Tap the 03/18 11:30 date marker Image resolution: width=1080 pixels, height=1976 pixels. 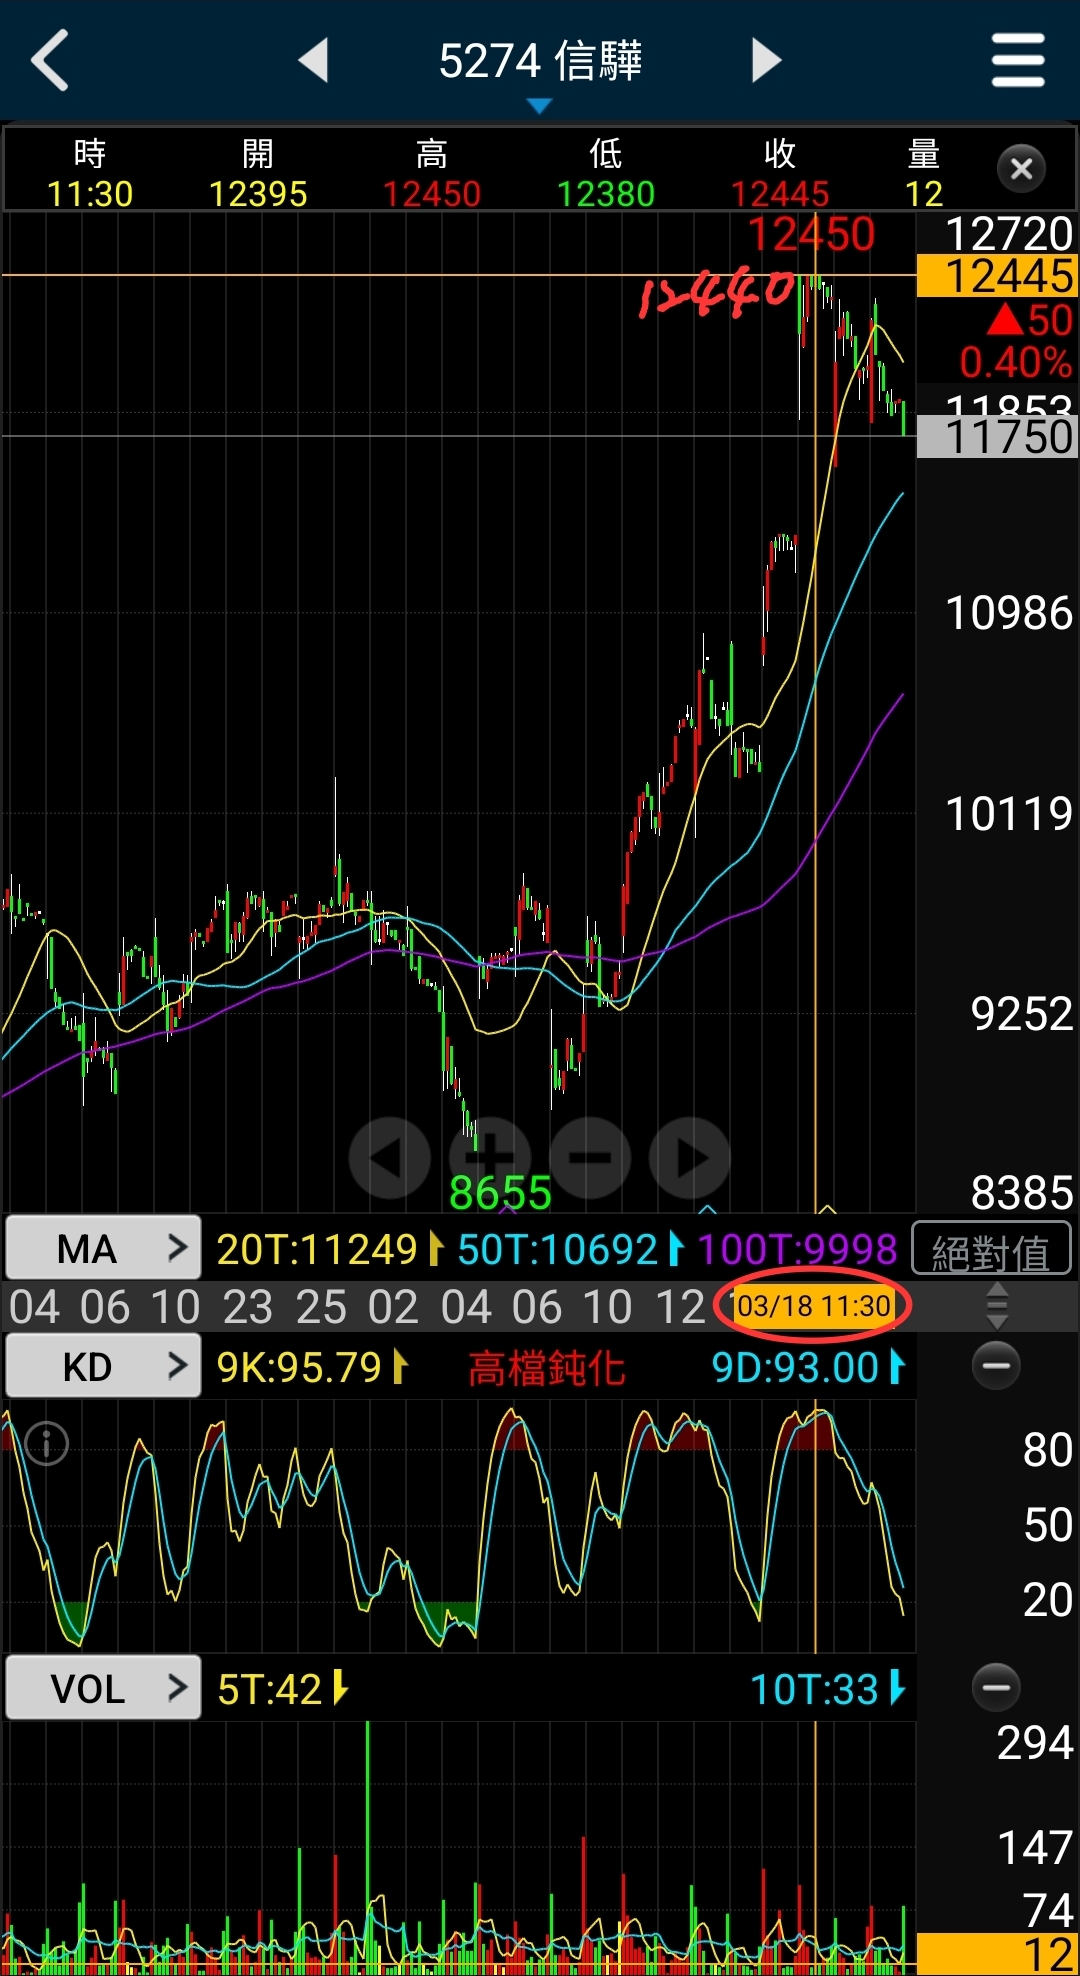pos(813,1306)
